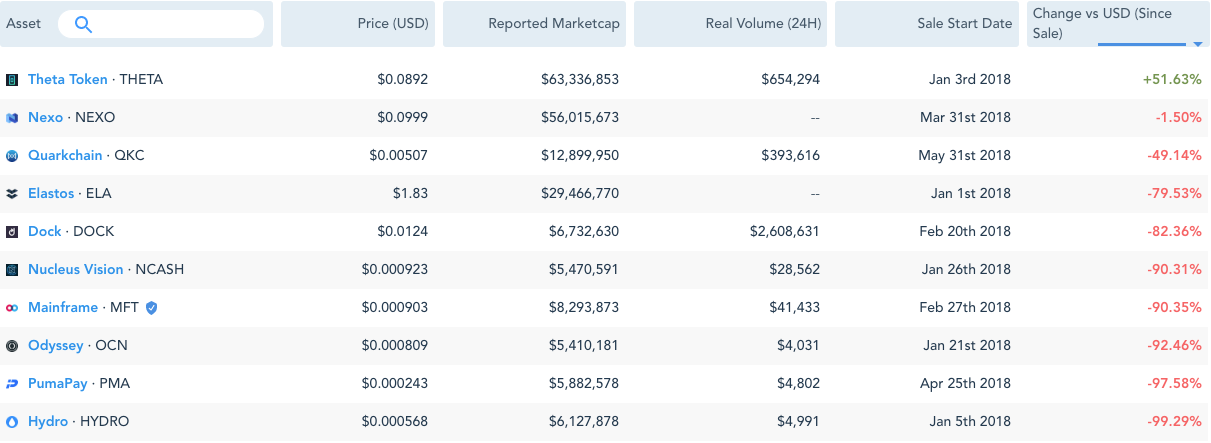
Task: Click the -49.14% change value for QKC
Action: tap(1175, 155)
